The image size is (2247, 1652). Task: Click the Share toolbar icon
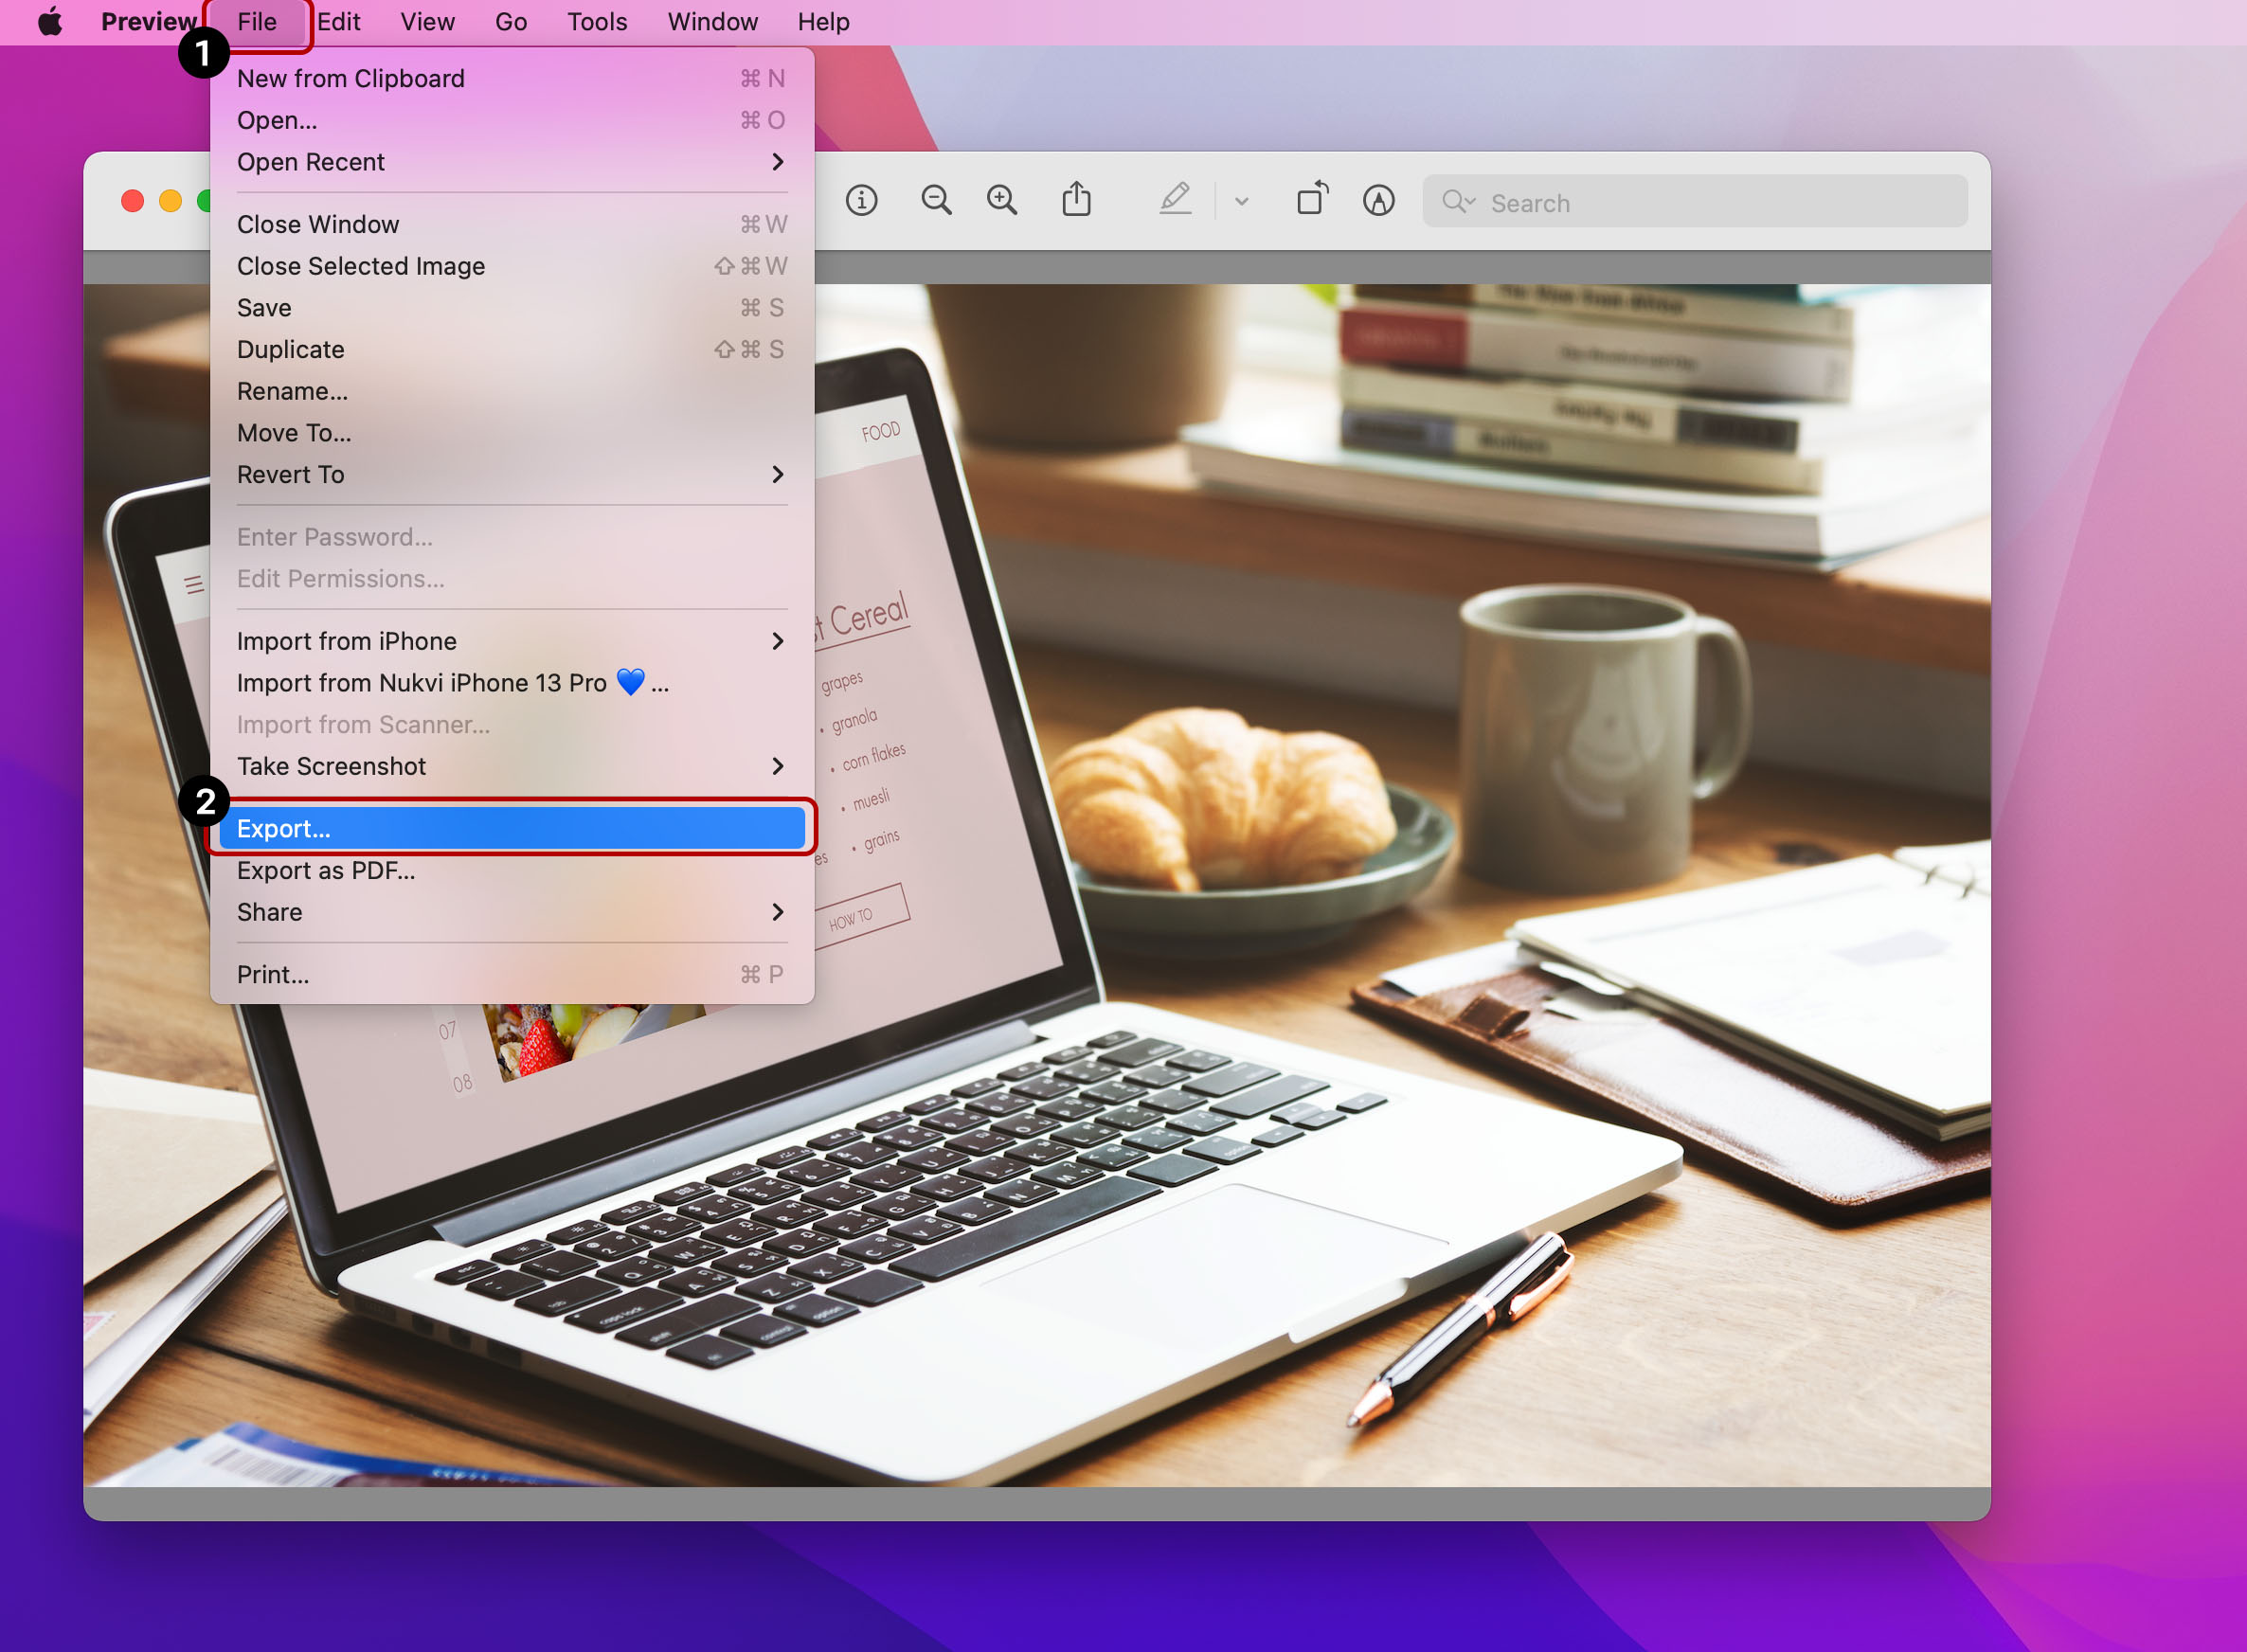coord(1076,200)
